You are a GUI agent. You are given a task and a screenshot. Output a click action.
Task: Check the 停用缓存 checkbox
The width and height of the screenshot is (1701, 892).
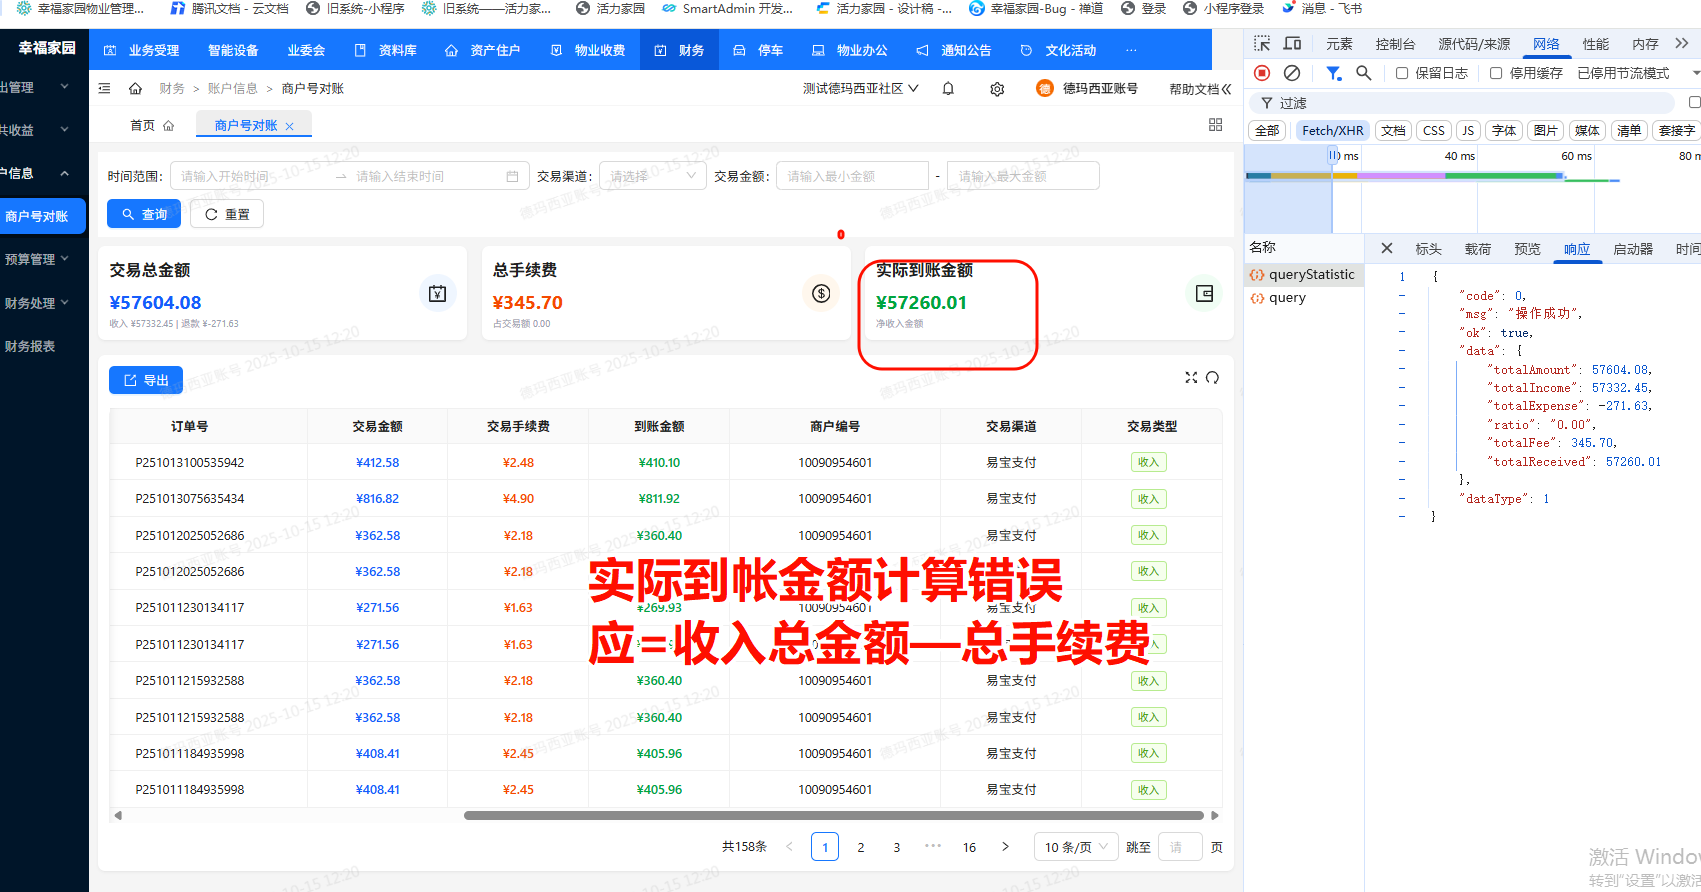point(1496,73)
